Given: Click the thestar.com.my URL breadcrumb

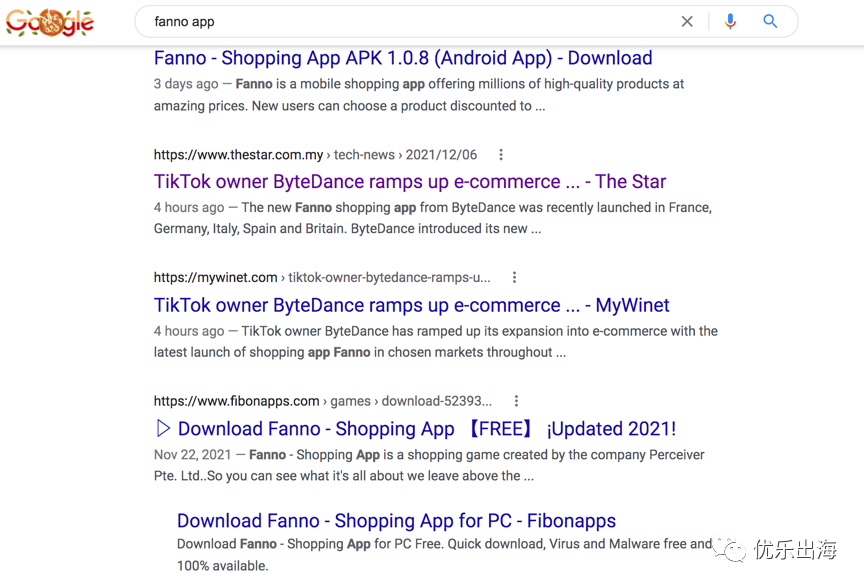Looking at the screenshot, I should click(315, 155).
